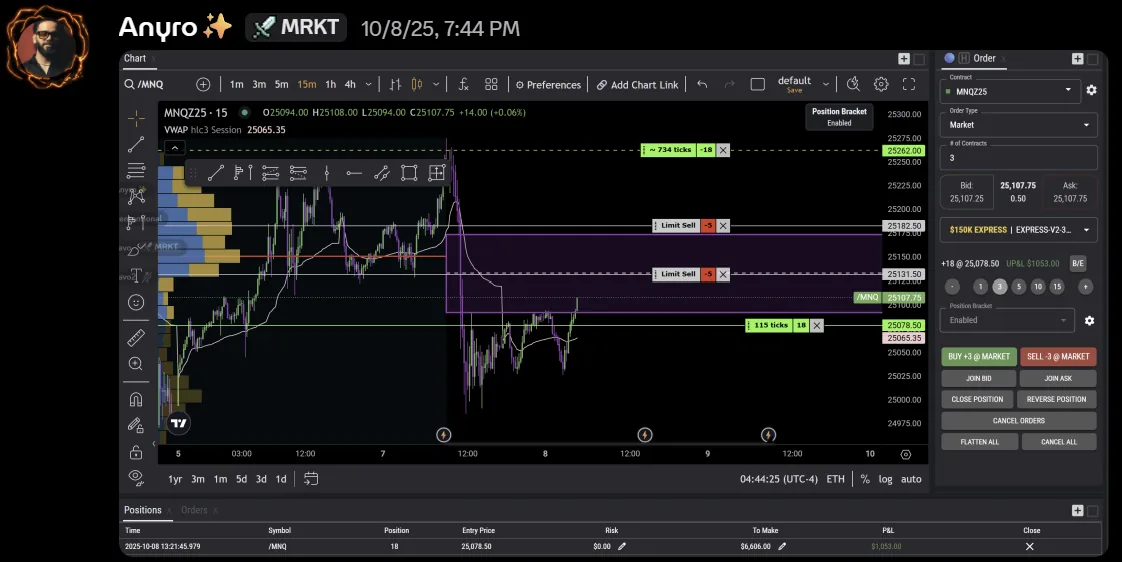Viewport: 1122px width, 562px height.
Task: Expand the Contract MNQZ25 dropdown
Action: (1008, 91)
